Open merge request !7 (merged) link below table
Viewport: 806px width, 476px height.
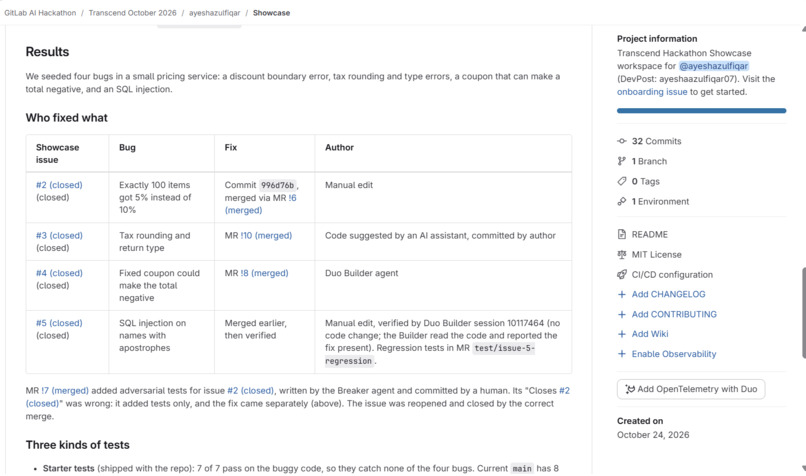coord(65,391)
